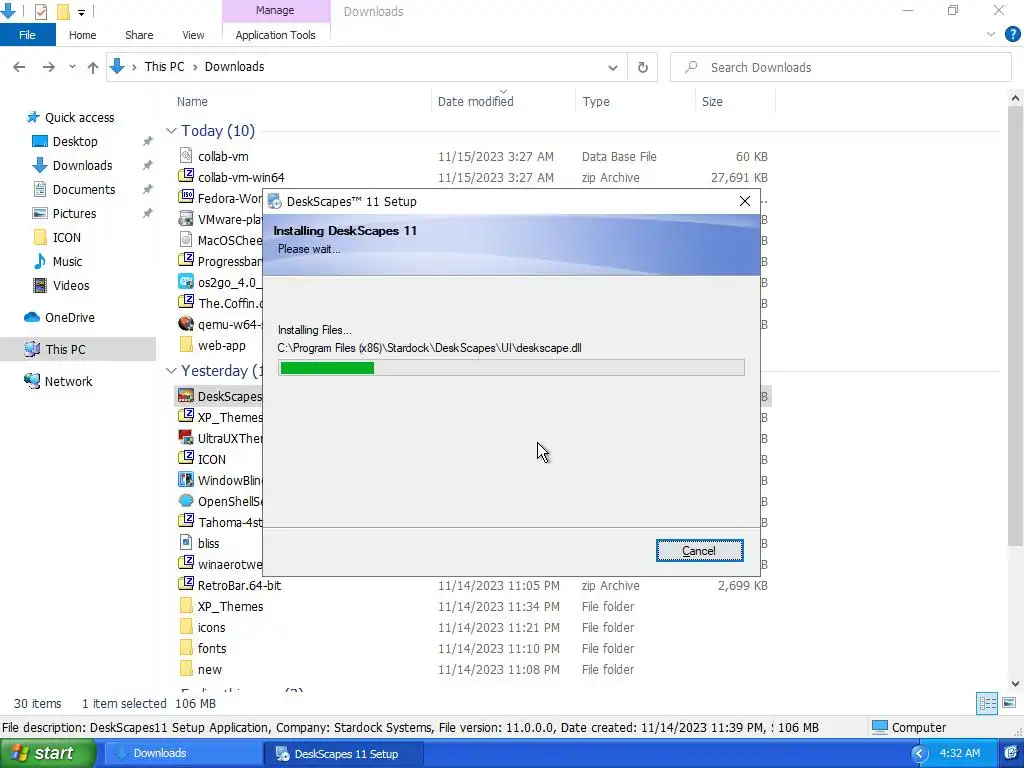Screen dimensions: 1024x768
Task: Activate DeskScapes 11 Setup taskbar button
Action: [344, 753]
